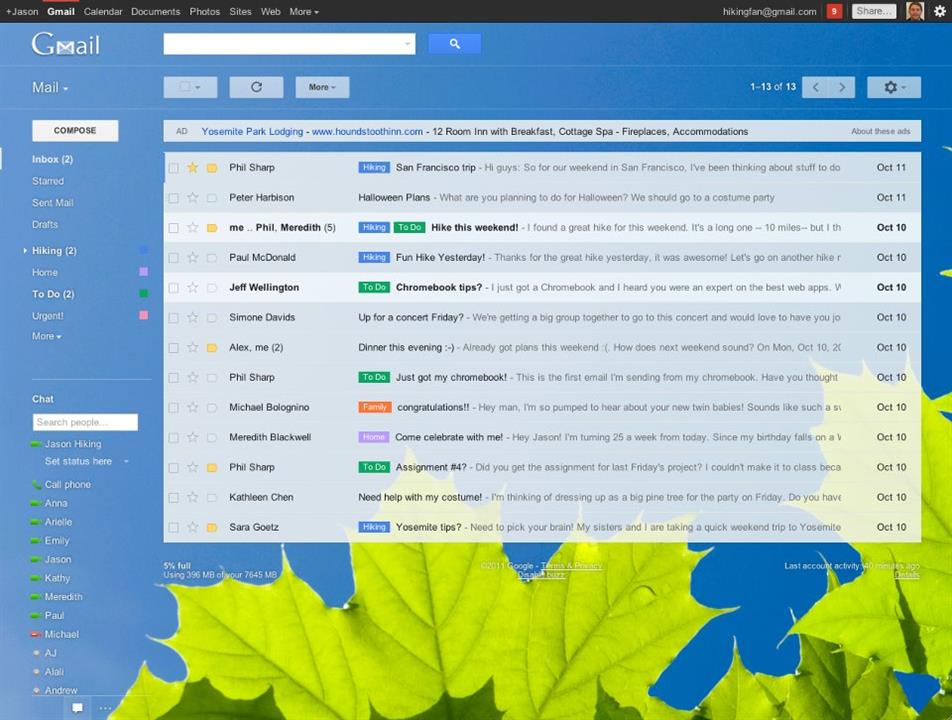This screenshot has height=720, width=952.
Task: Click the chat bubble icon at bottom
Action: pos(78,708)
